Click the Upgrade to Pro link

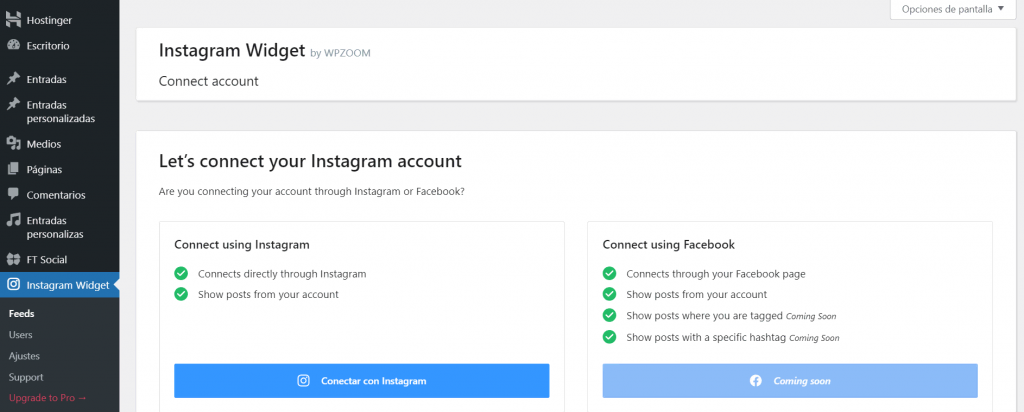[48, 398]
